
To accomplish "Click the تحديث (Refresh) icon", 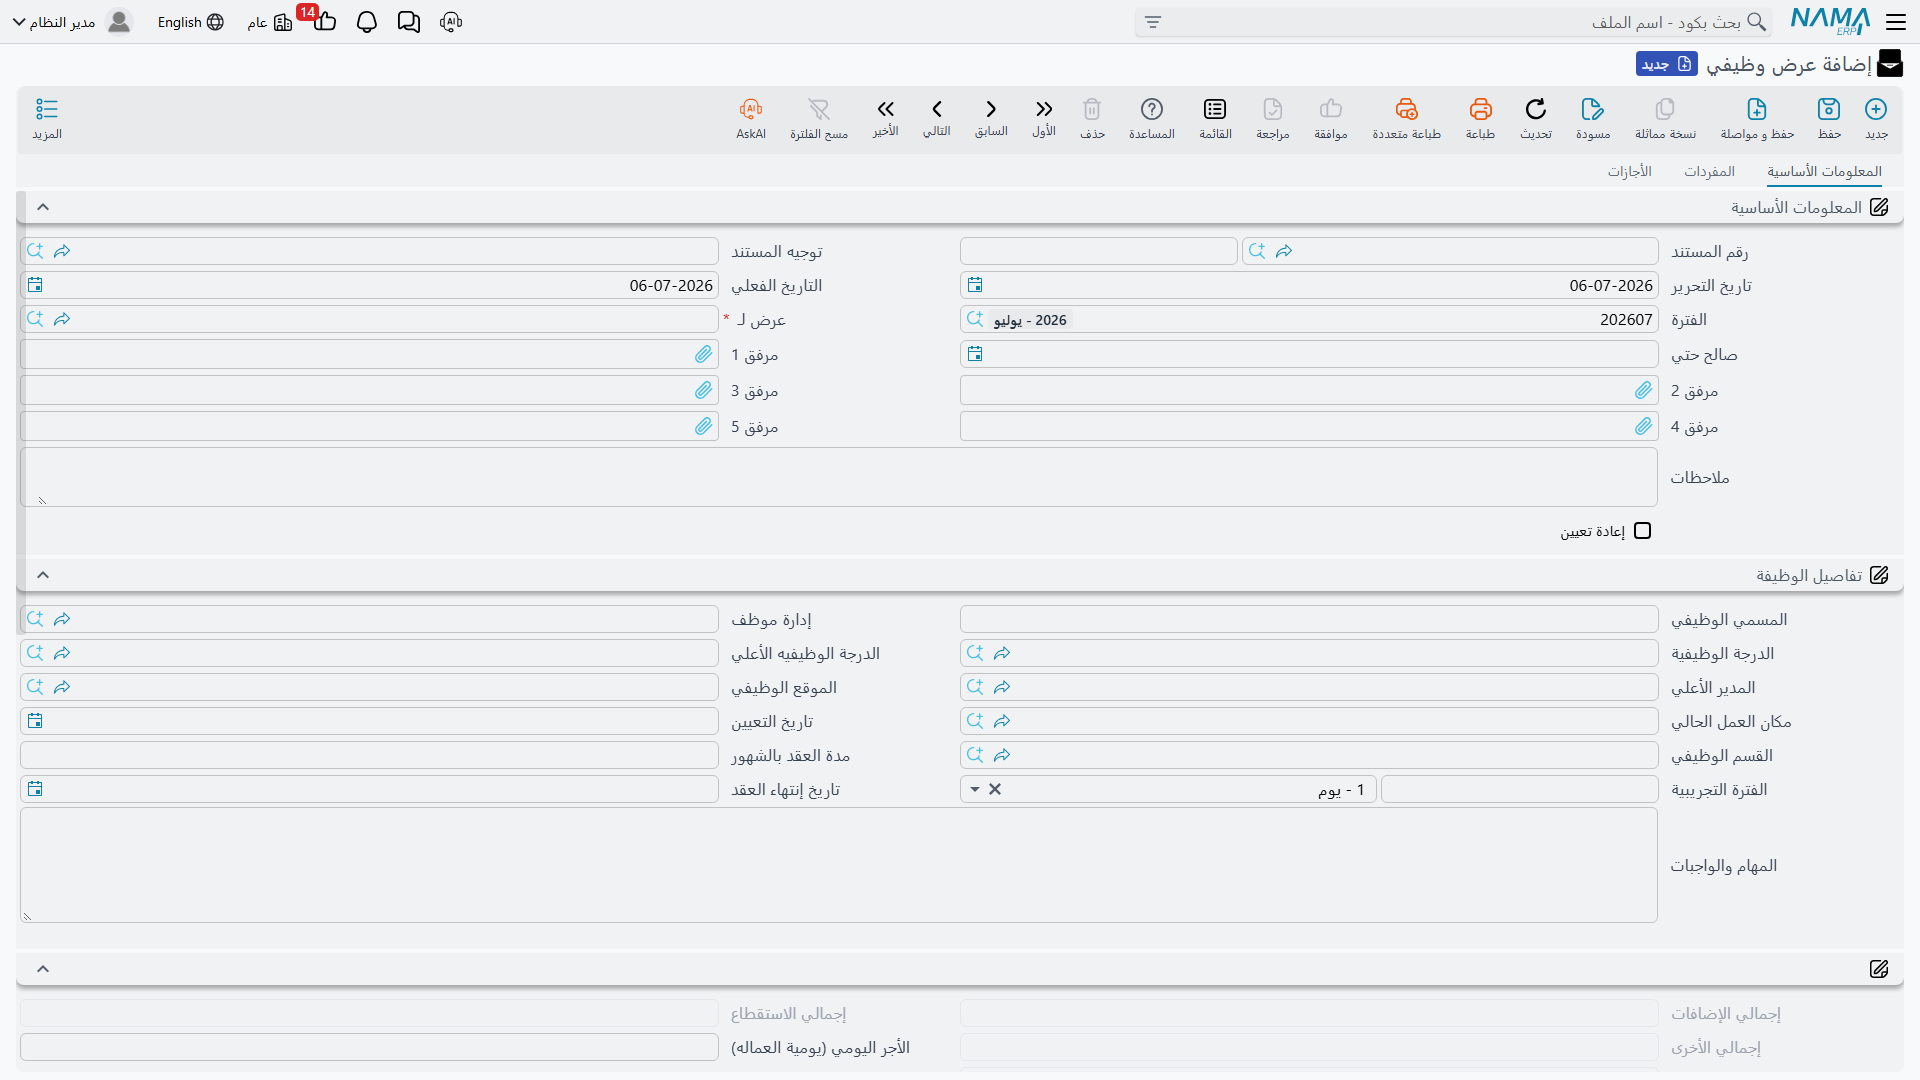I will (1535, 109).
